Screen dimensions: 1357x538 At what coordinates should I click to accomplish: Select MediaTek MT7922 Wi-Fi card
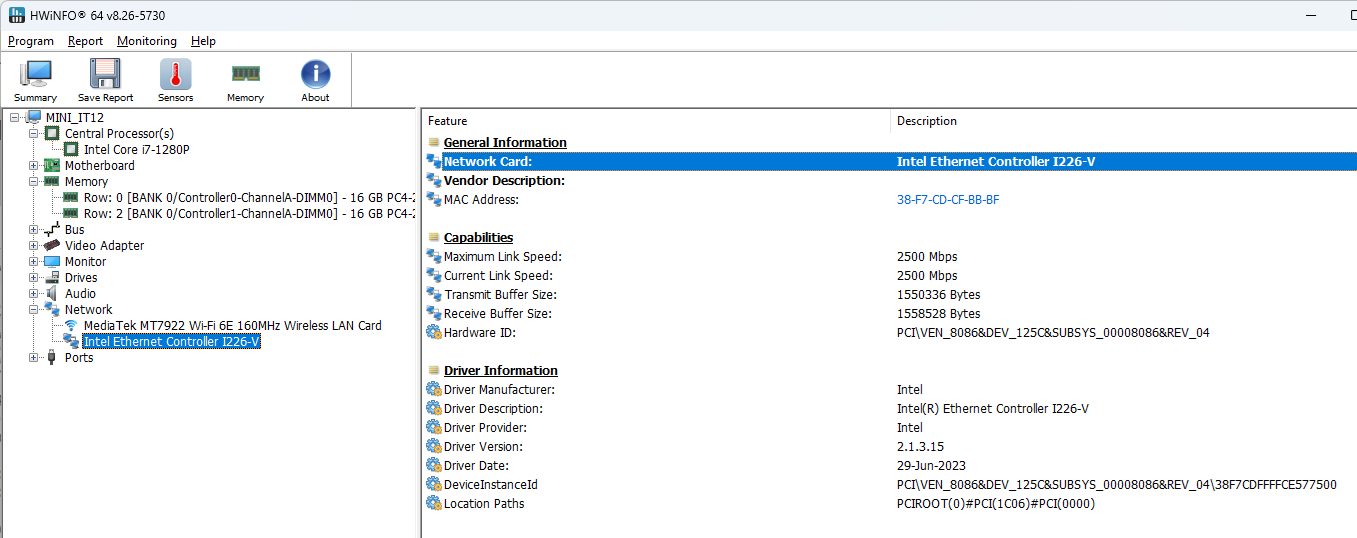coord(233,326)
